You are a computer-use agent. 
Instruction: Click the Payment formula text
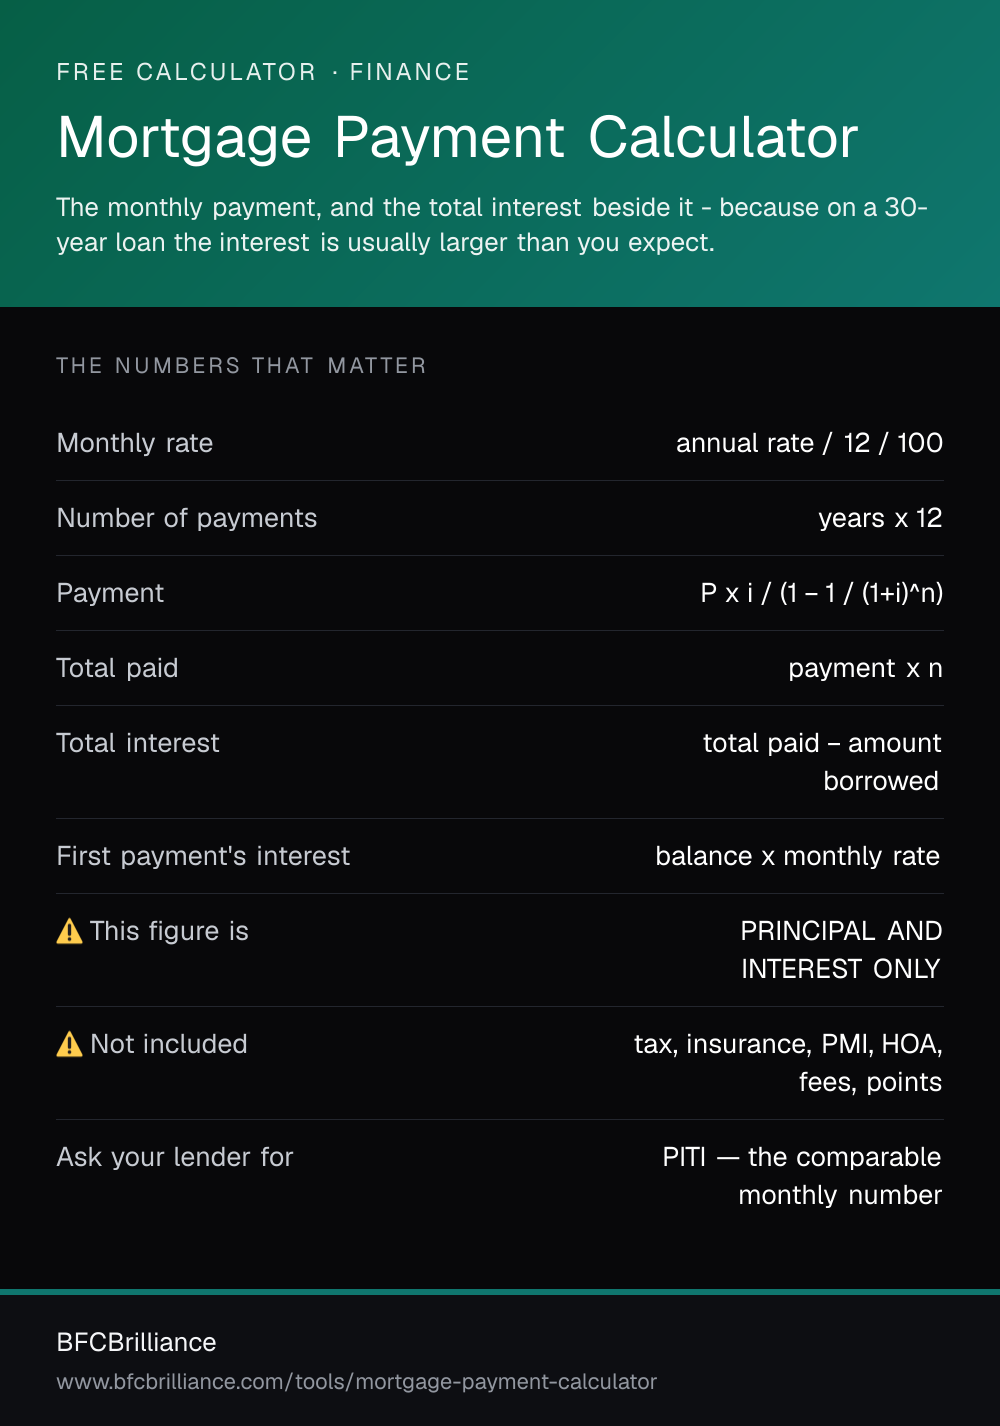[x=822, y=593]
